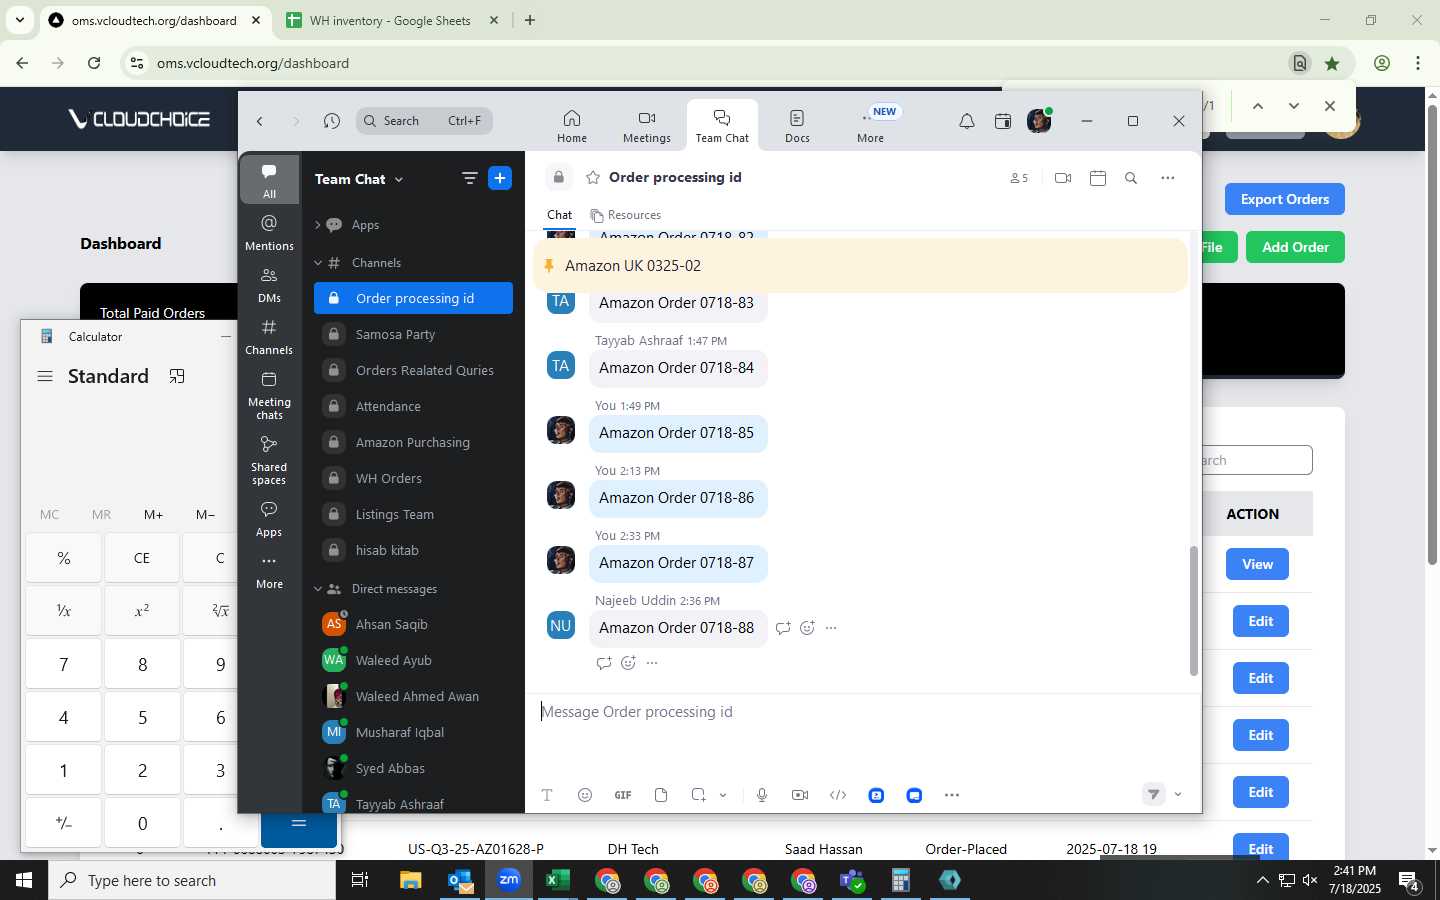Open the history clock icon
Viewport: 1440px width, 900px height.
point(332,121)
